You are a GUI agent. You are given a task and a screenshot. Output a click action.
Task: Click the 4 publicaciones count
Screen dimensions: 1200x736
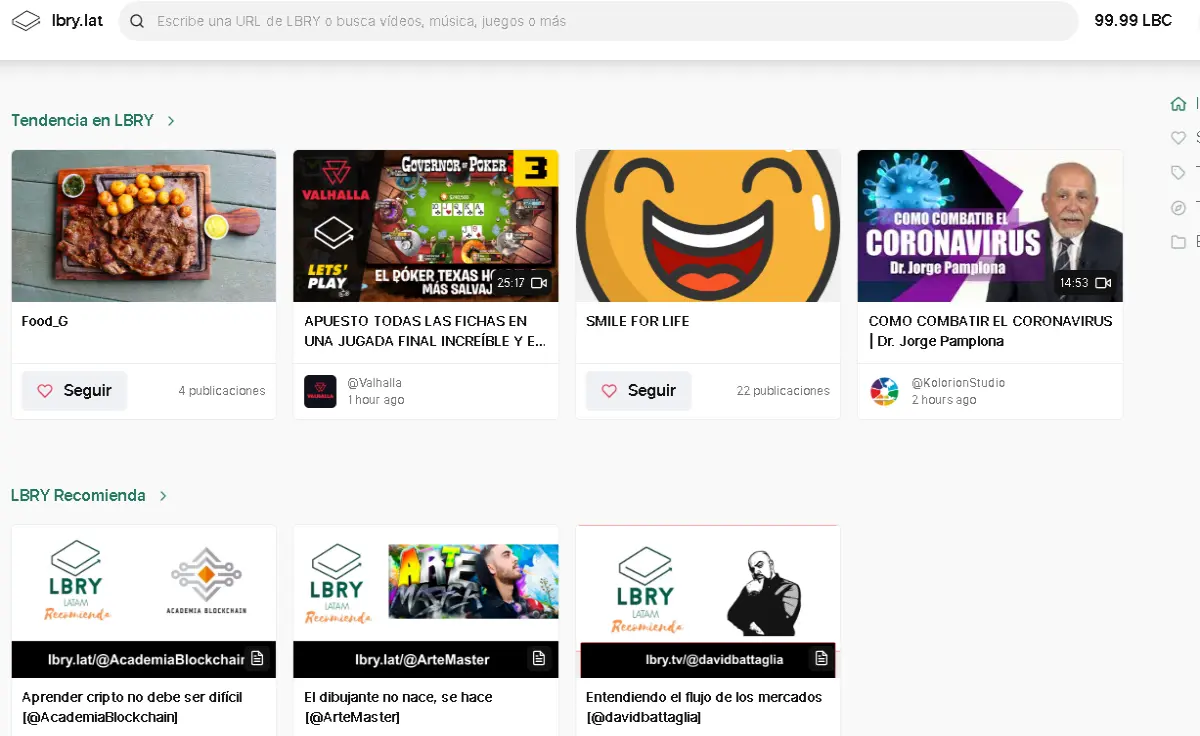222,391
